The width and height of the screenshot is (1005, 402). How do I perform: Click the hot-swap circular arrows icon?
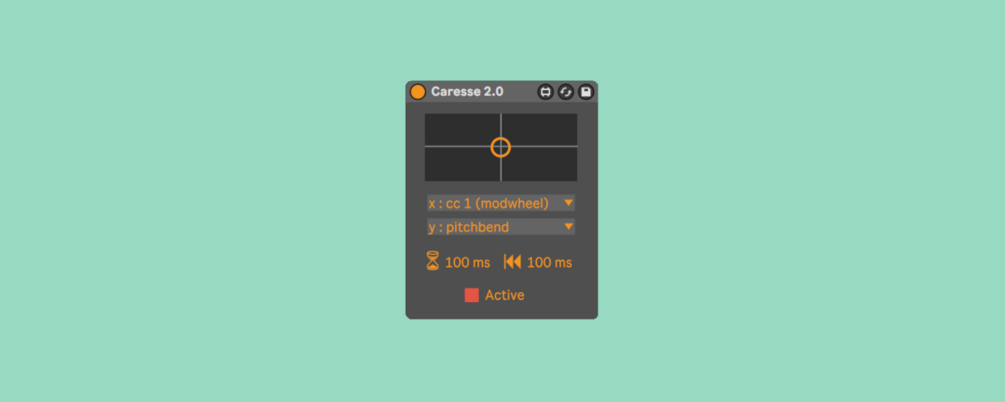click(565, 92)
